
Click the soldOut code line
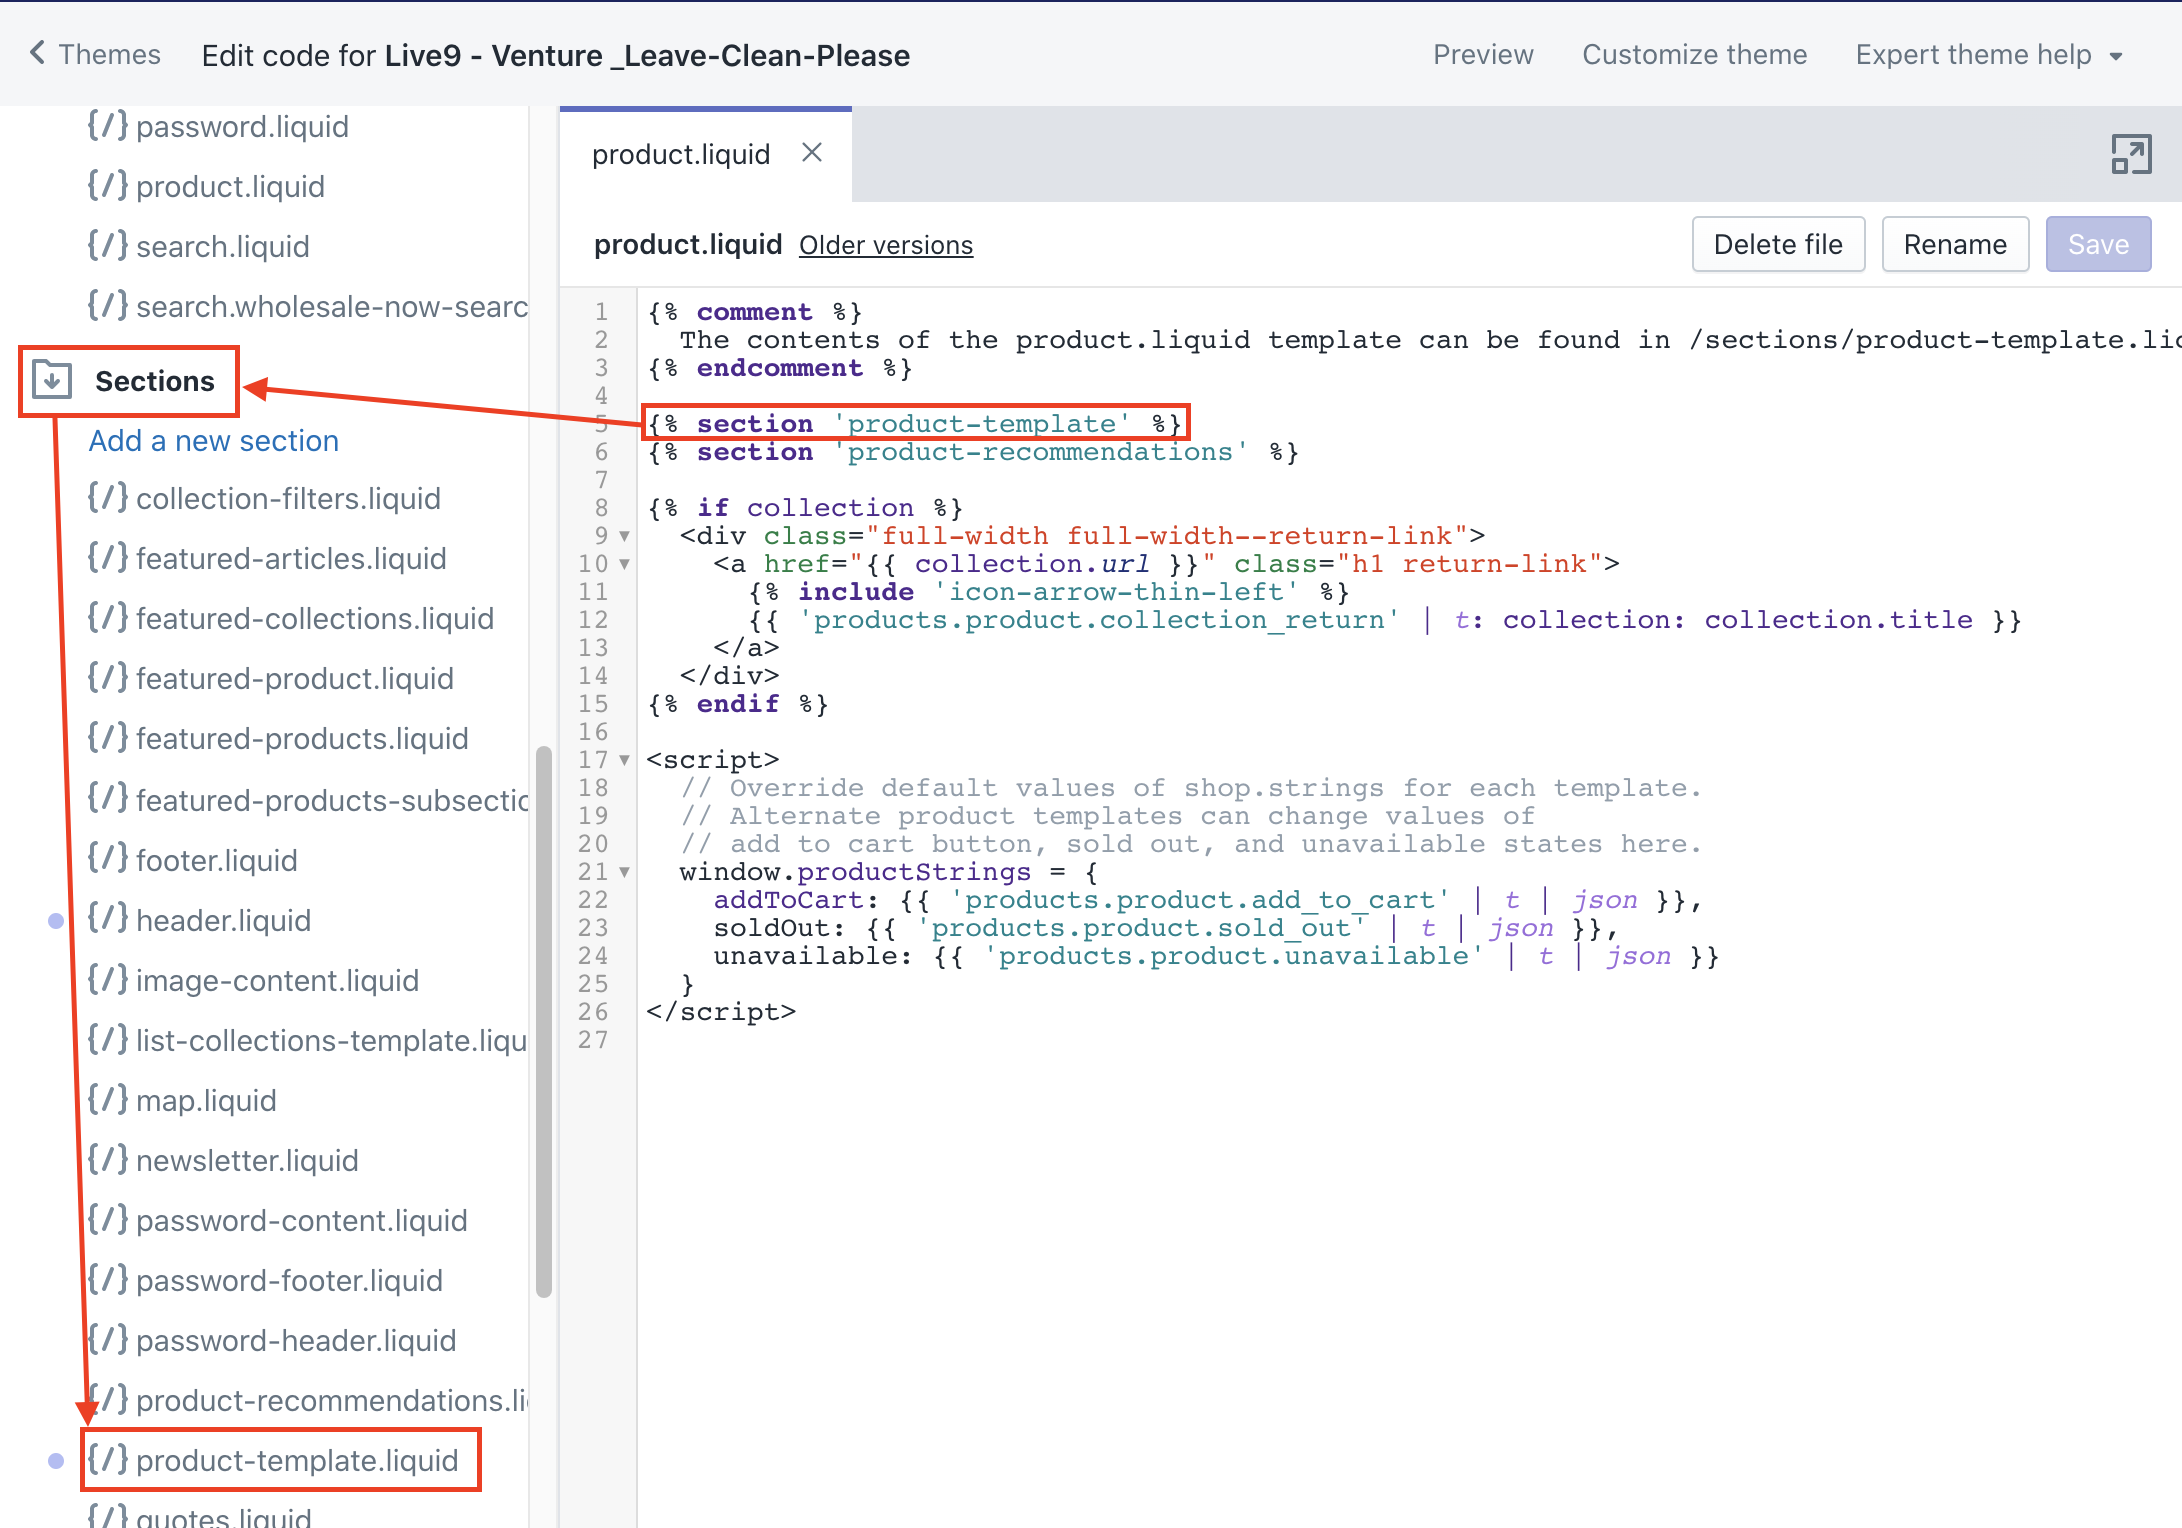click(1166, 928)
